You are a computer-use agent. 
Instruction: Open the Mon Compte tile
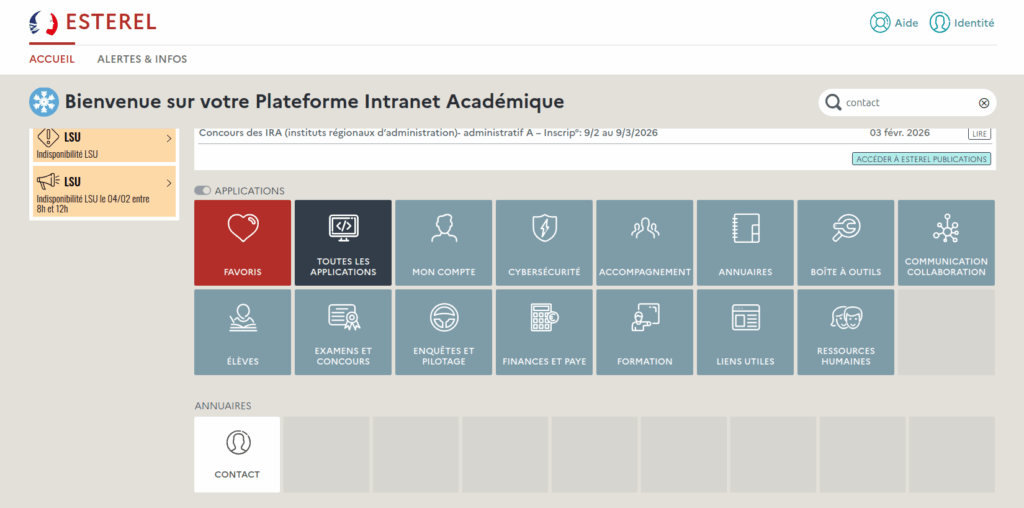(443, 242)
